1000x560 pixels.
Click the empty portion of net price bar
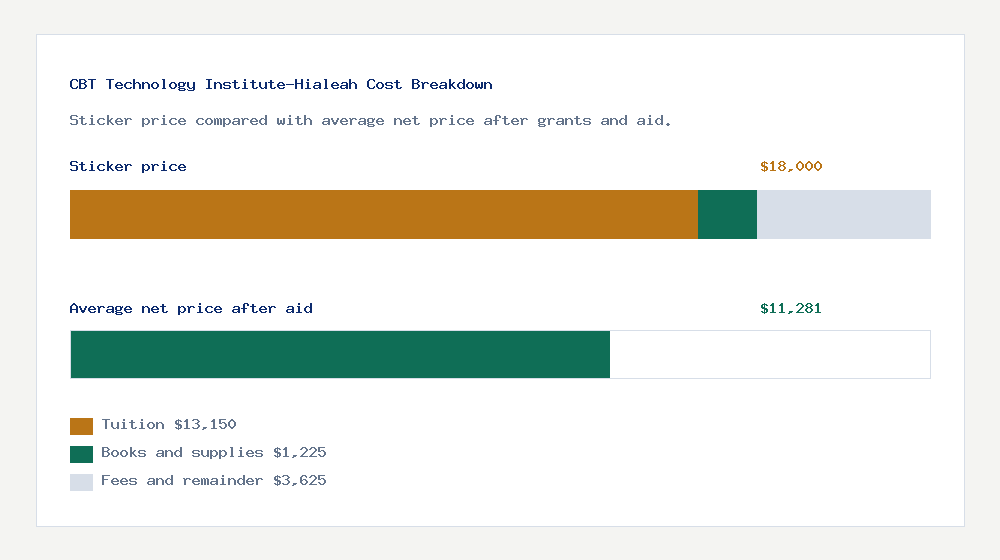770,355
